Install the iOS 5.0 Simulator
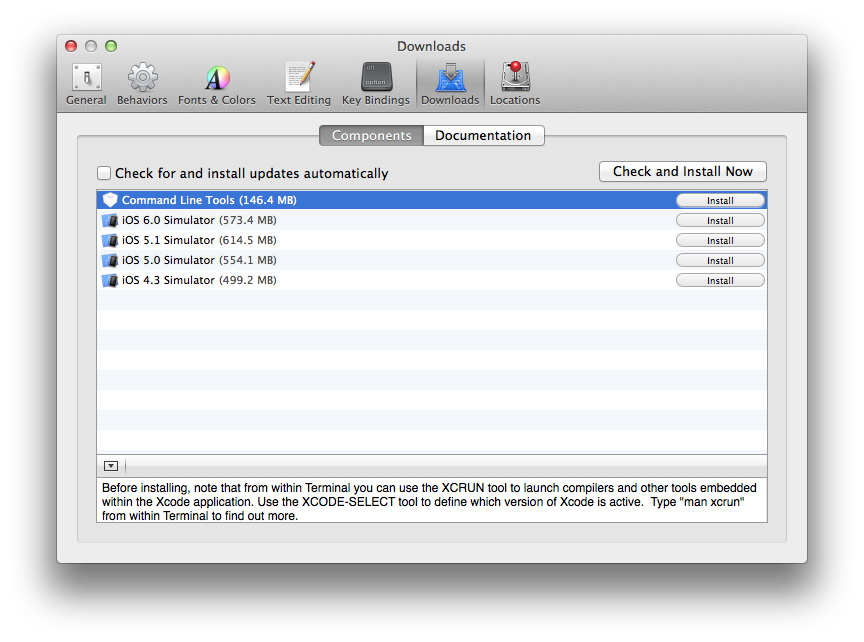The image size is (864, 642). (720, 260)
